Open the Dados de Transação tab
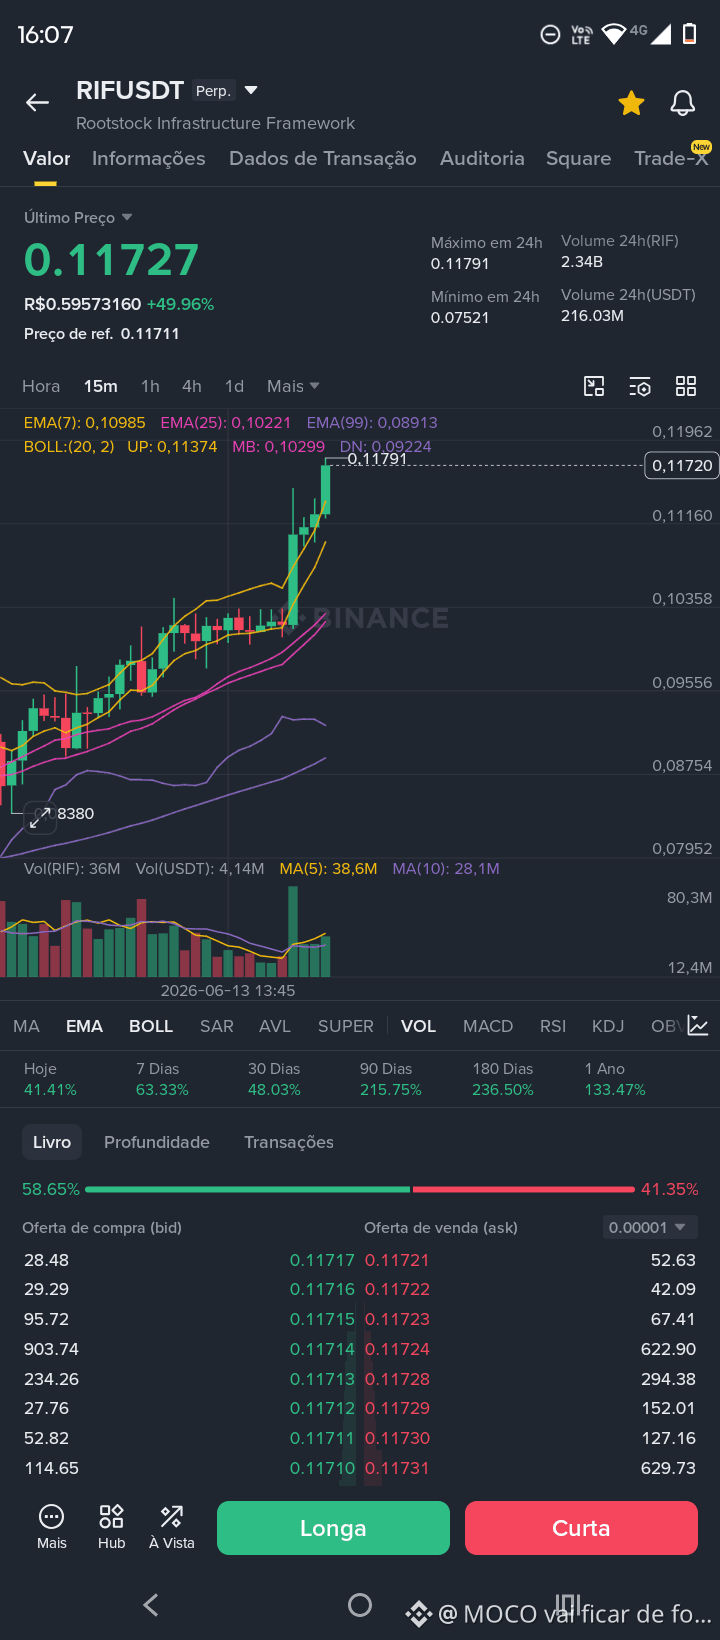This screenshot has height=1640, width=720. 322,158
